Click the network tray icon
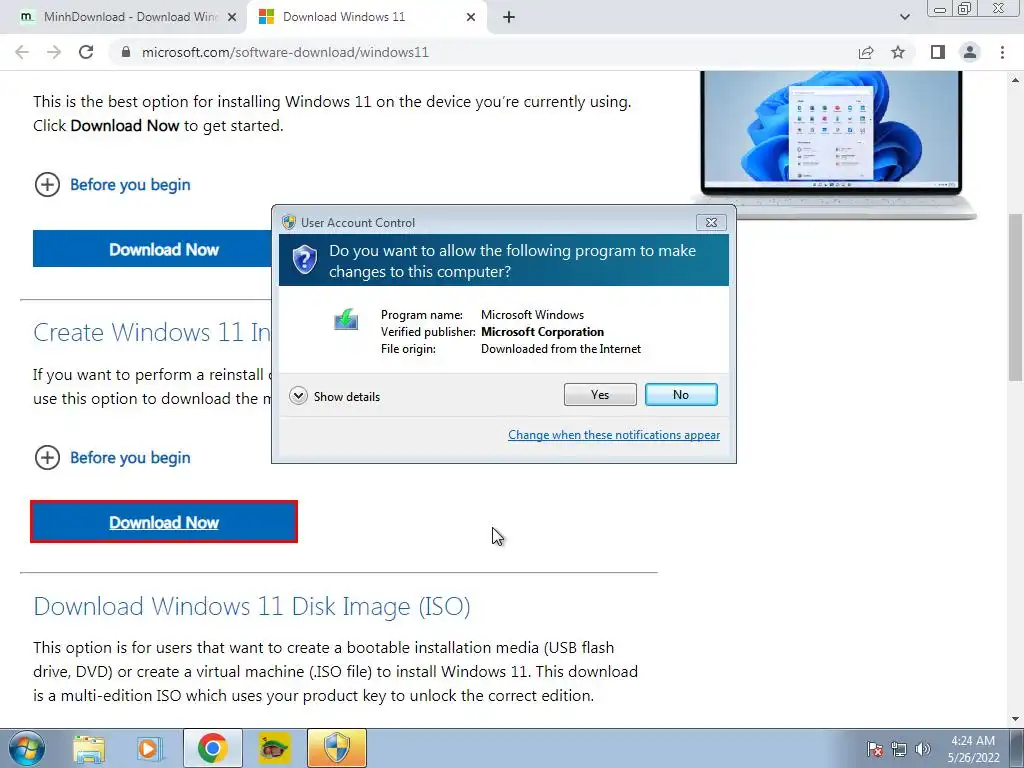This screenshot has width=1024, height=768. pyautogui.click(x=899, y=748)
